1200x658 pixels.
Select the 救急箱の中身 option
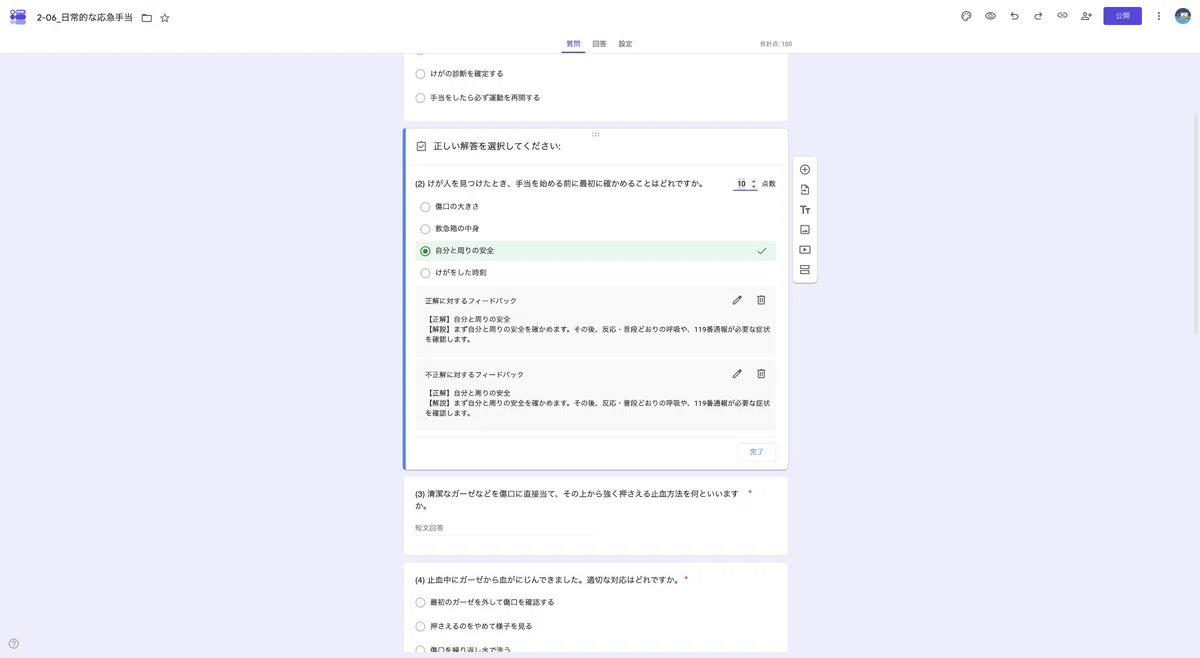[x=425, y=229]
